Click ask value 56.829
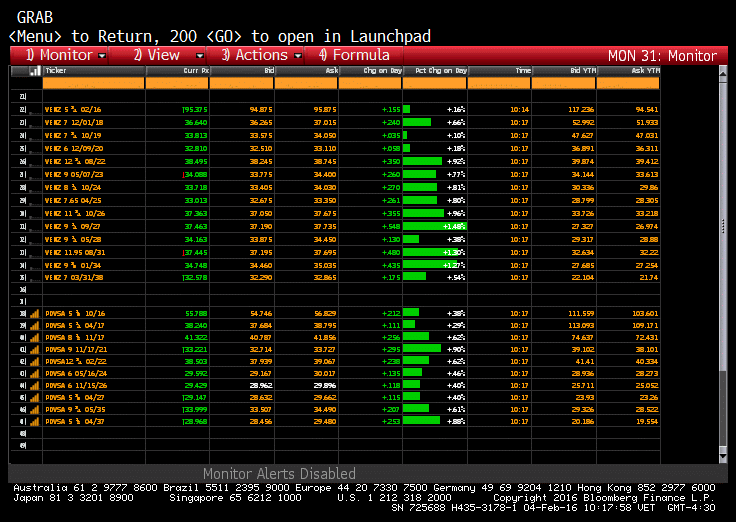 325,314
